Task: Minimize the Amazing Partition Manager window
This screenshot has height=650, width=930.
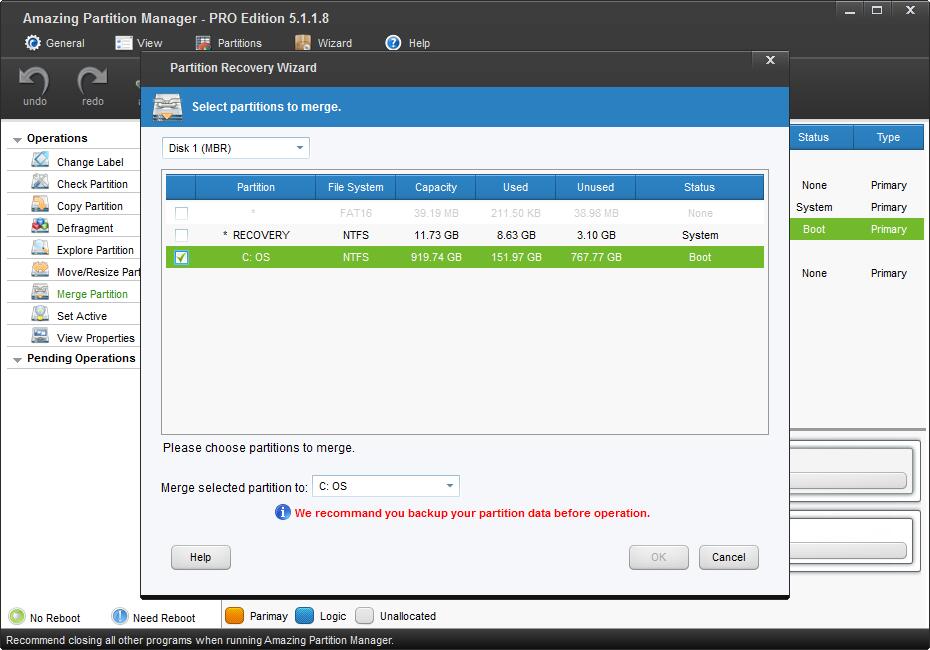Action: click(849, 11)
